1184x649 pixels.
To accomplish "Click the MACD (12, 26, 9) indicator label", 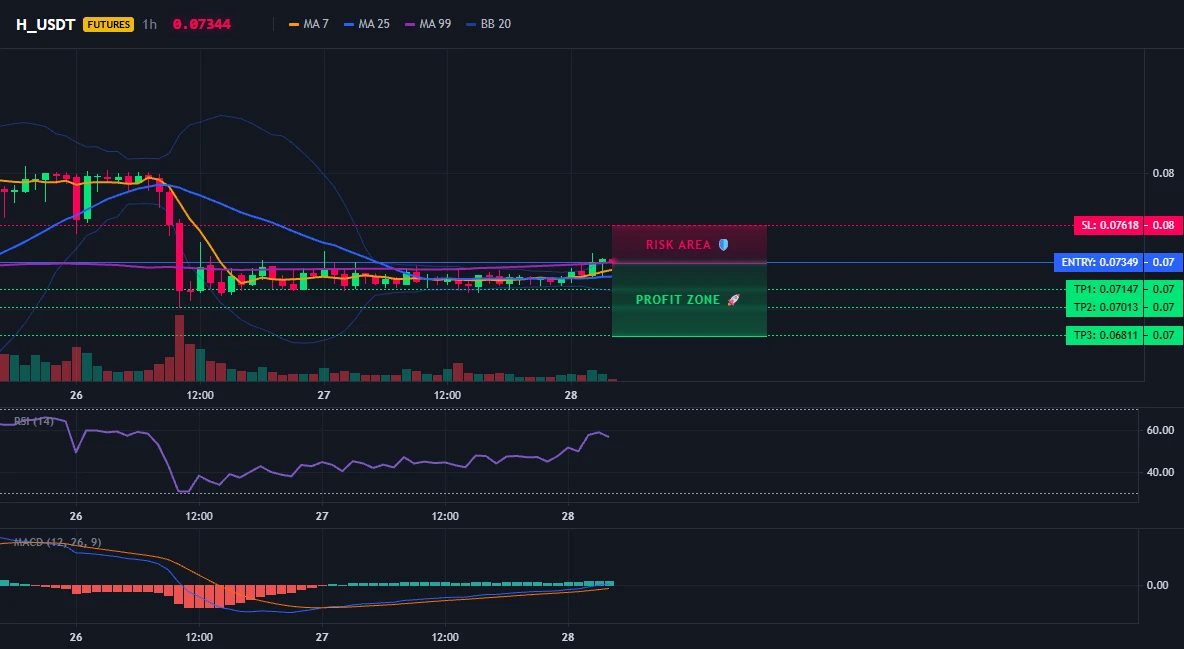I will 57,542.
